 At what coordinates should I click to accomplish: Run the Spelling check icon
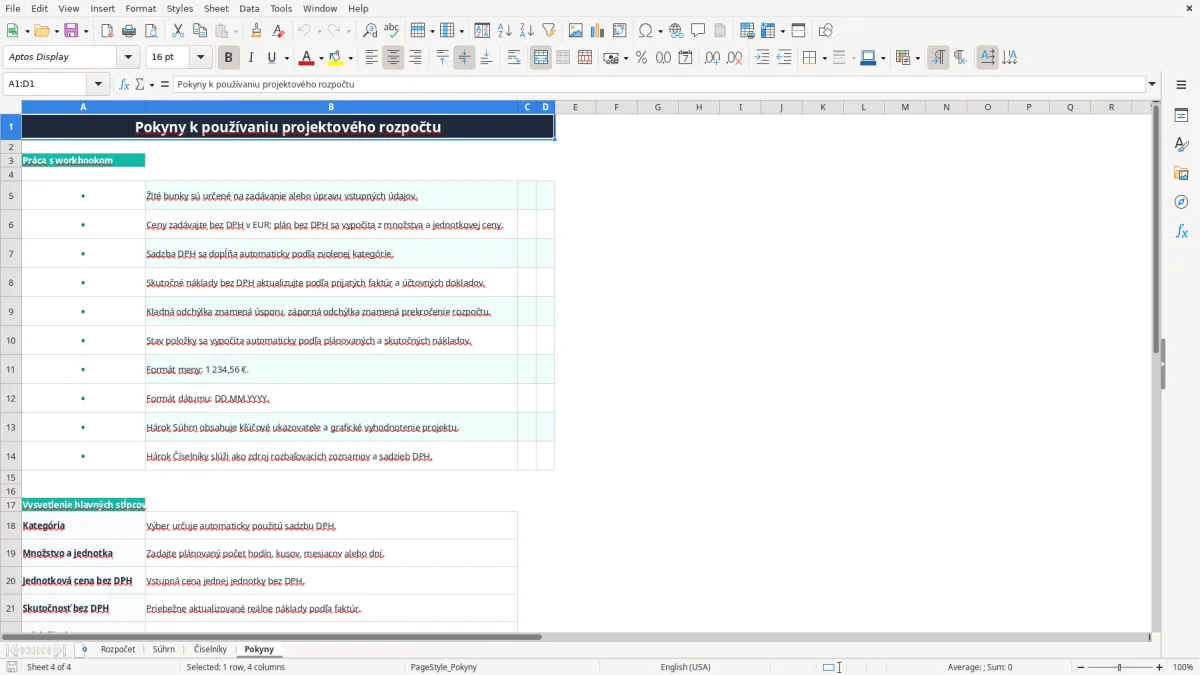coord(391,31)
